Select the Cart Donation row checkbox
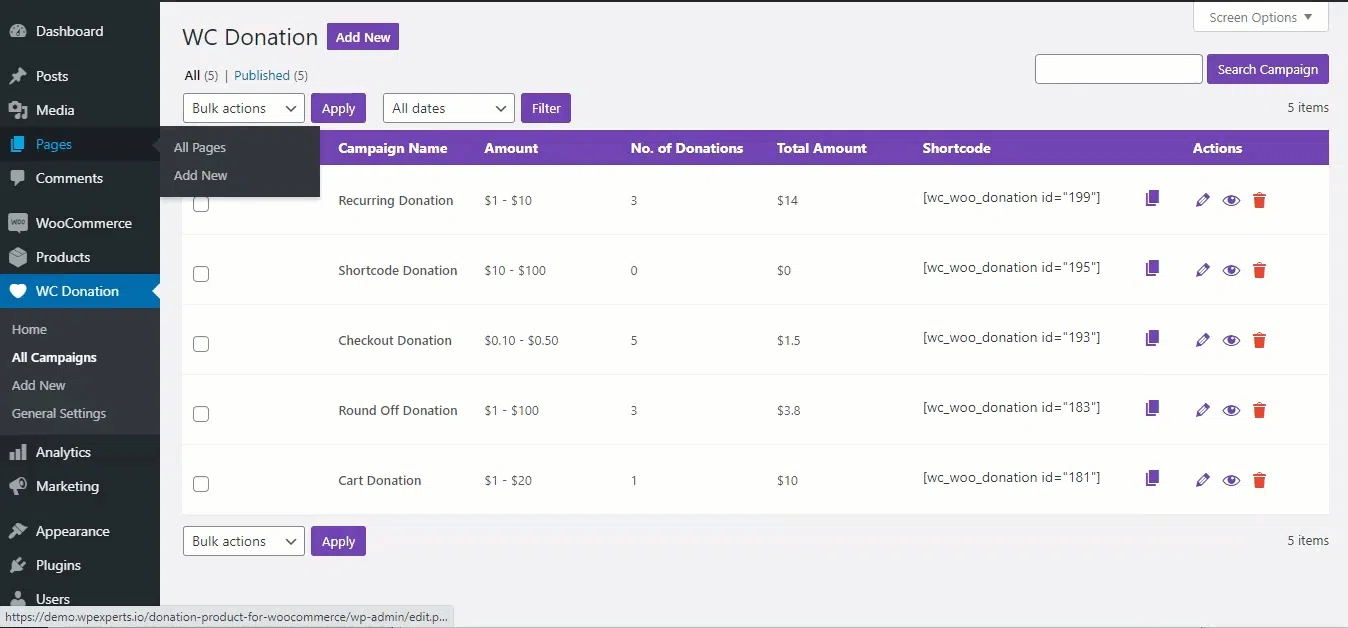Viewport: 1348px width, 628px height. pyautogui.click(x=201, y=484)
